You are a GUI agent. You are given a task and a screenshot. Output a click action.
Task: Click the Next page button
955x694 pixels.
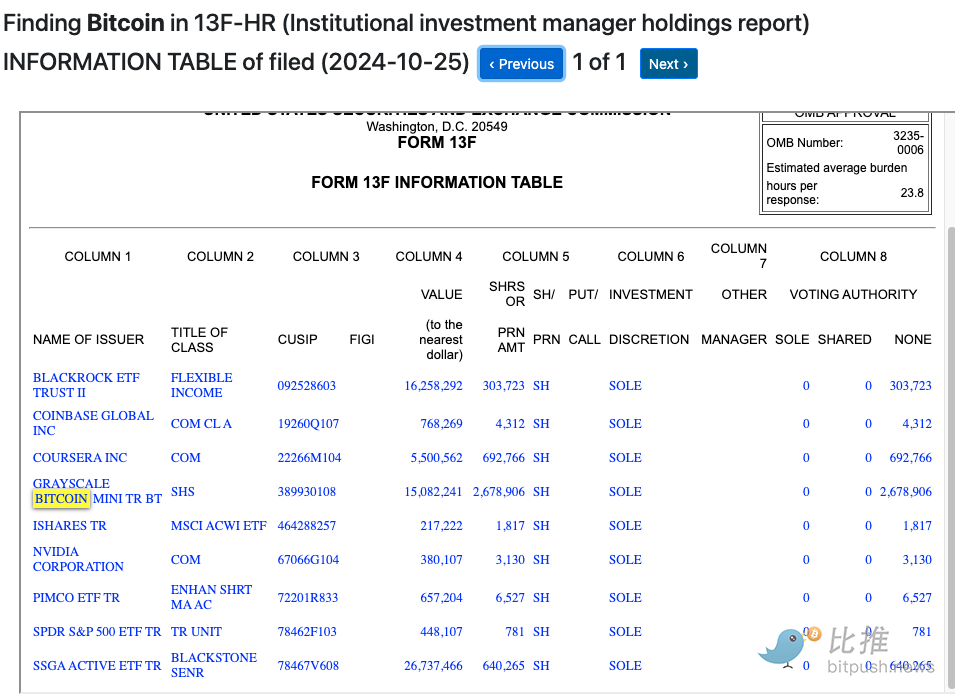point(668,64)
